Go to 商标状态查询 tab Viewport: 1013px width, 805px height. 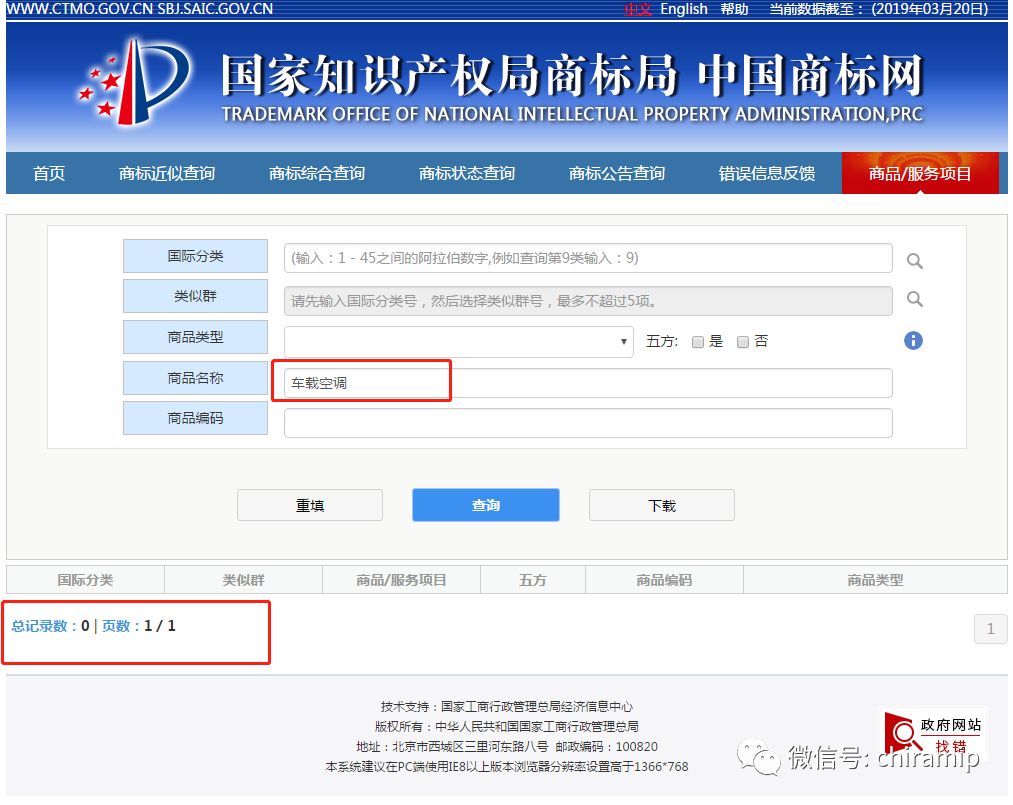[466, 174]
